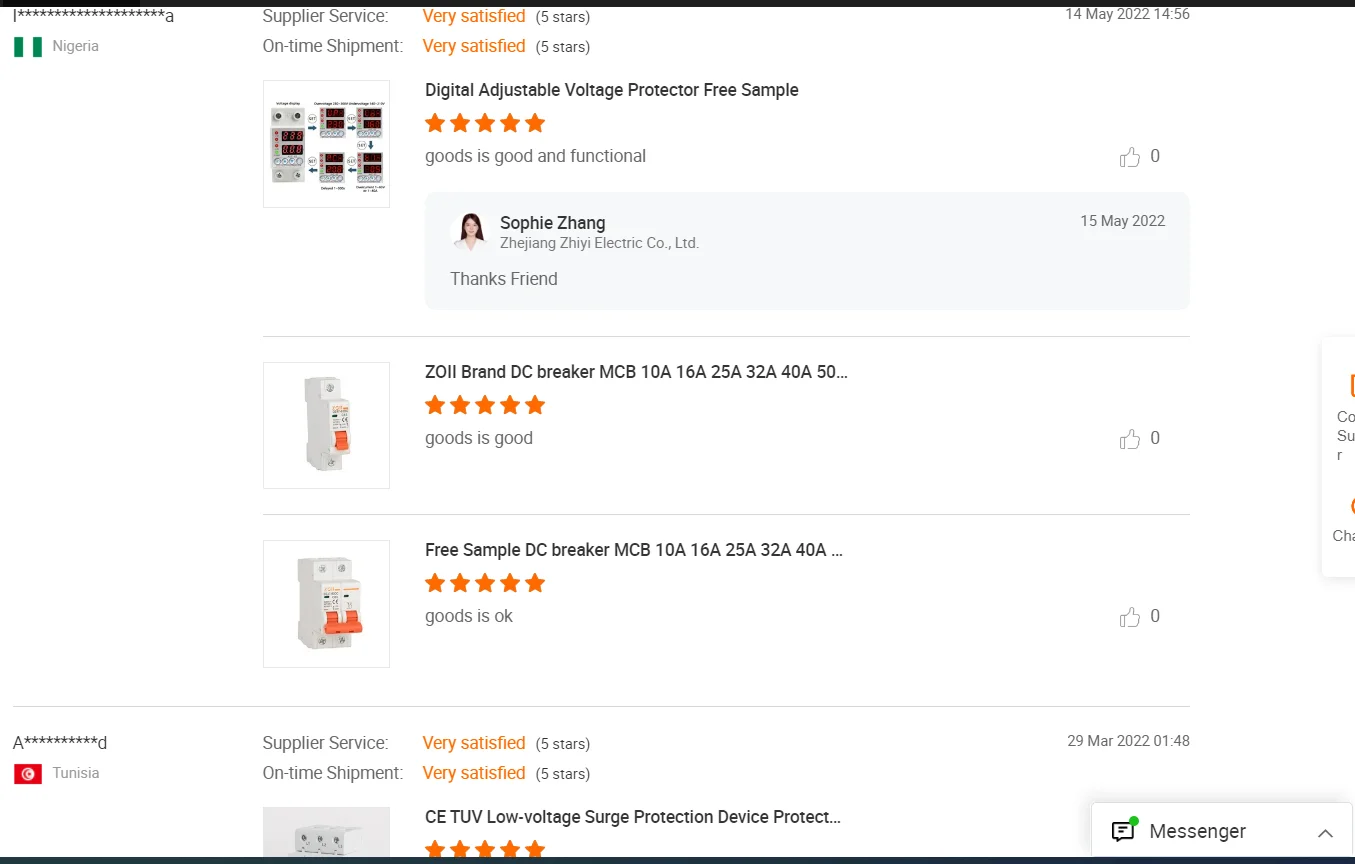1355x864 pixels.
Task: Click Sophie Zhang's avatar
Action: point(469,231)
